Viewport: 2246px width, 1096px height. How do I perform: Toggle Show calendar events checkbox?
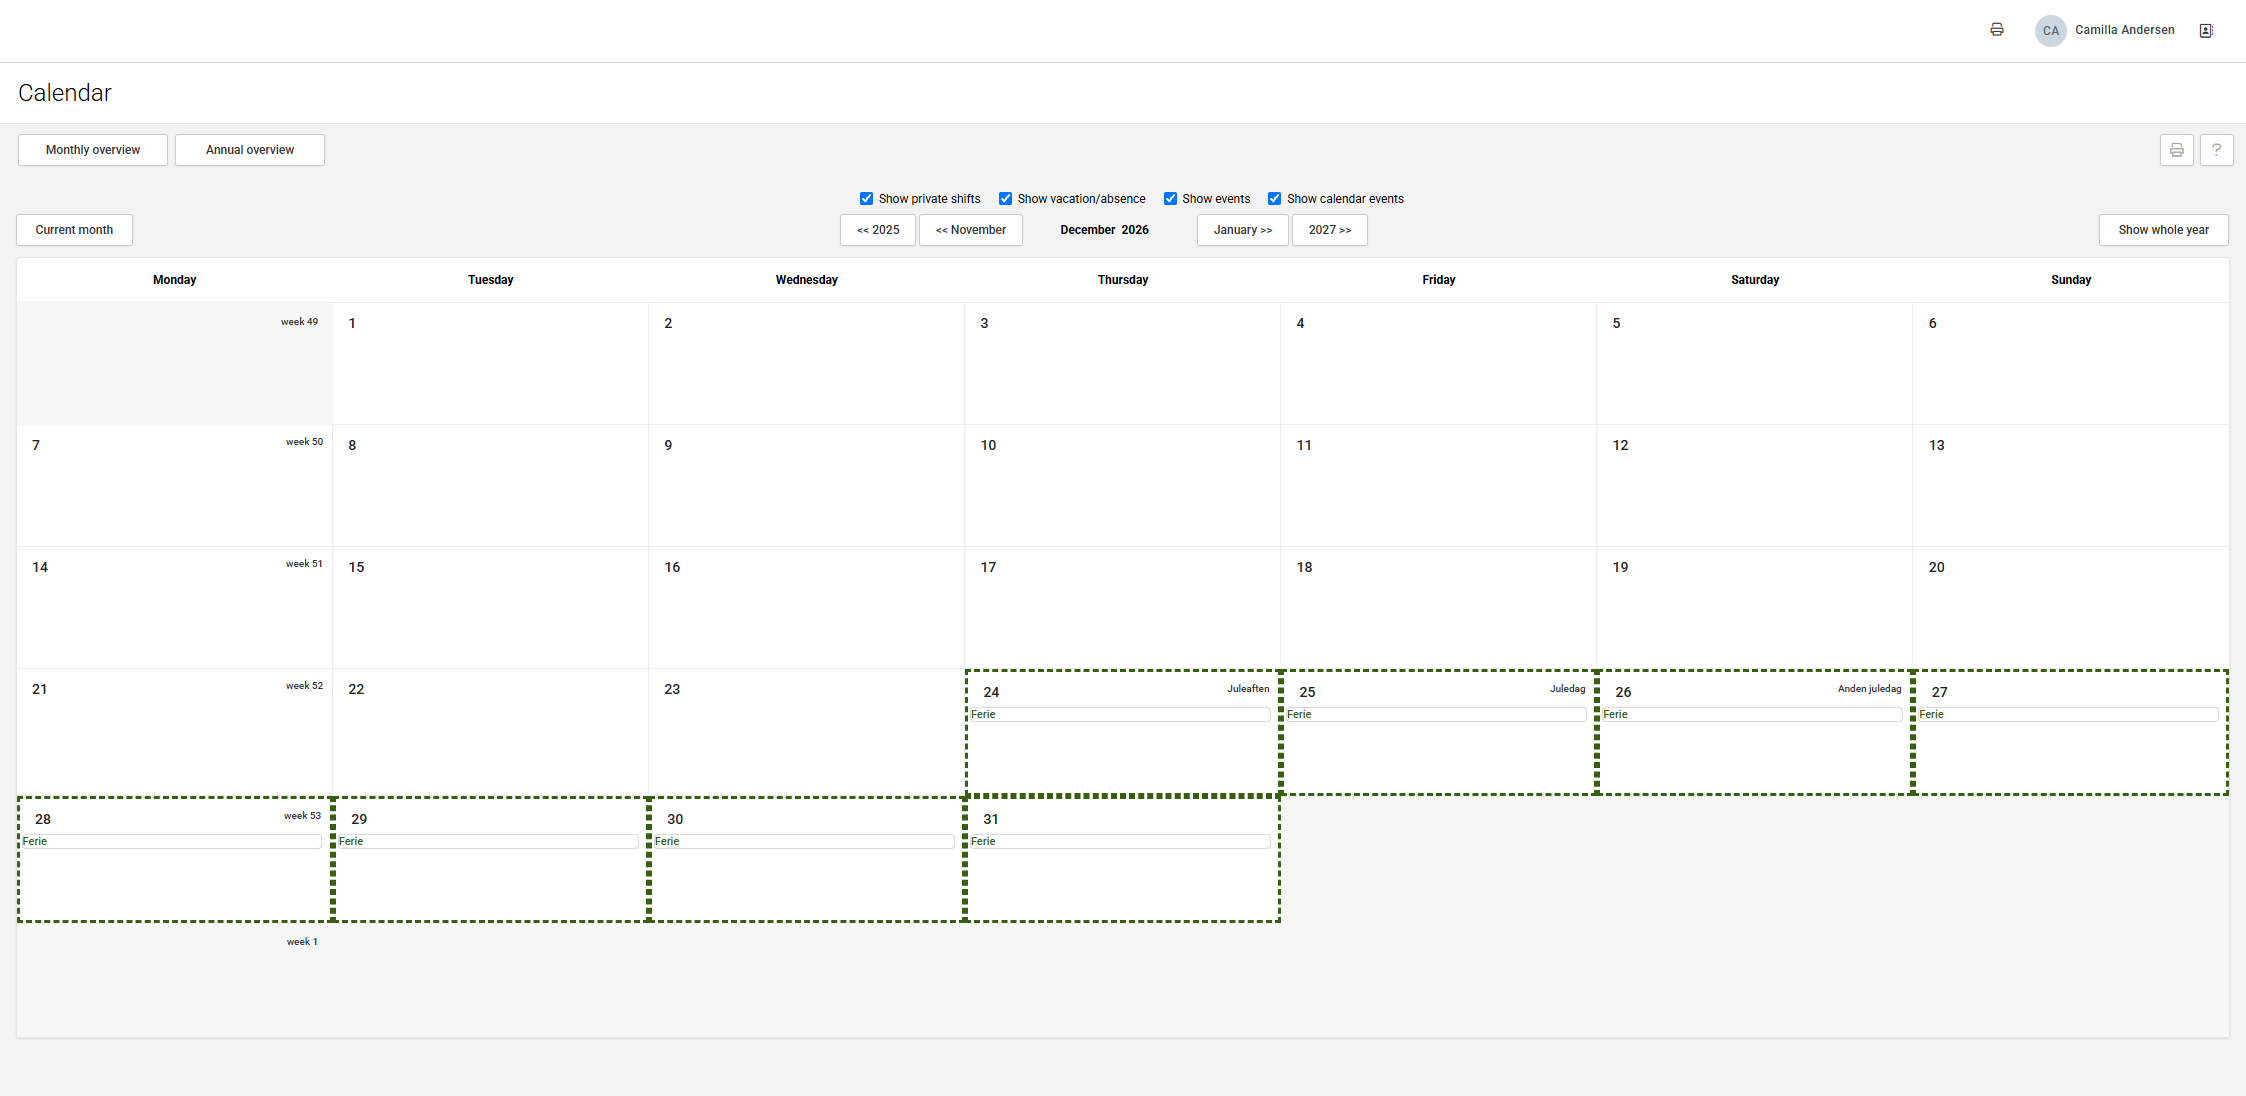pyautogui.click(x=1274, y=199)
